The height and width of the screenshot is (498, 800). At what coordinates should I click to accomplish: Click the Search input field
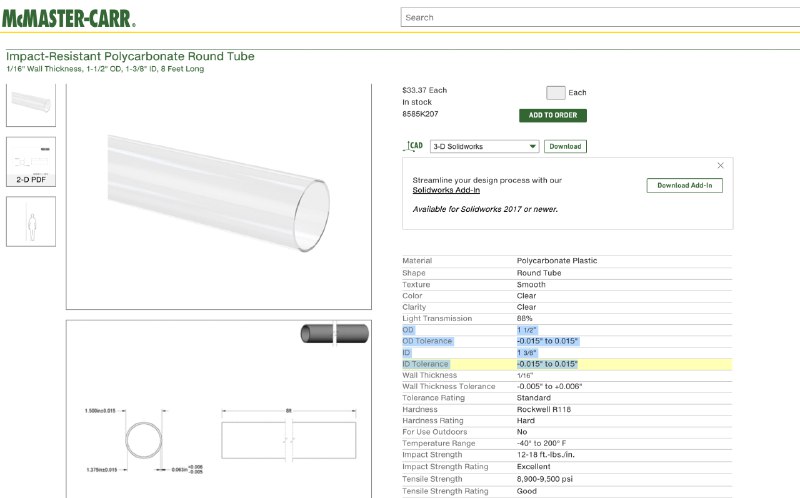pos(600,17)
